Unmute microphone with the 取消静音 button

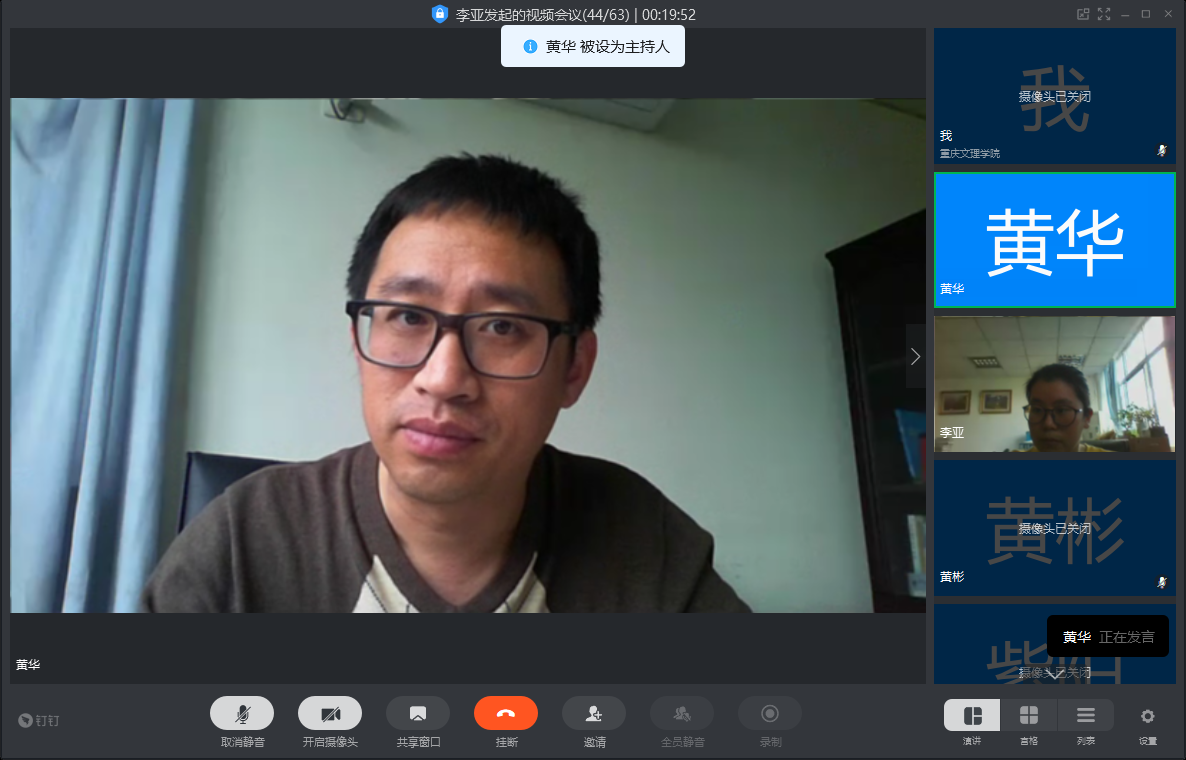tap(242, 713)
